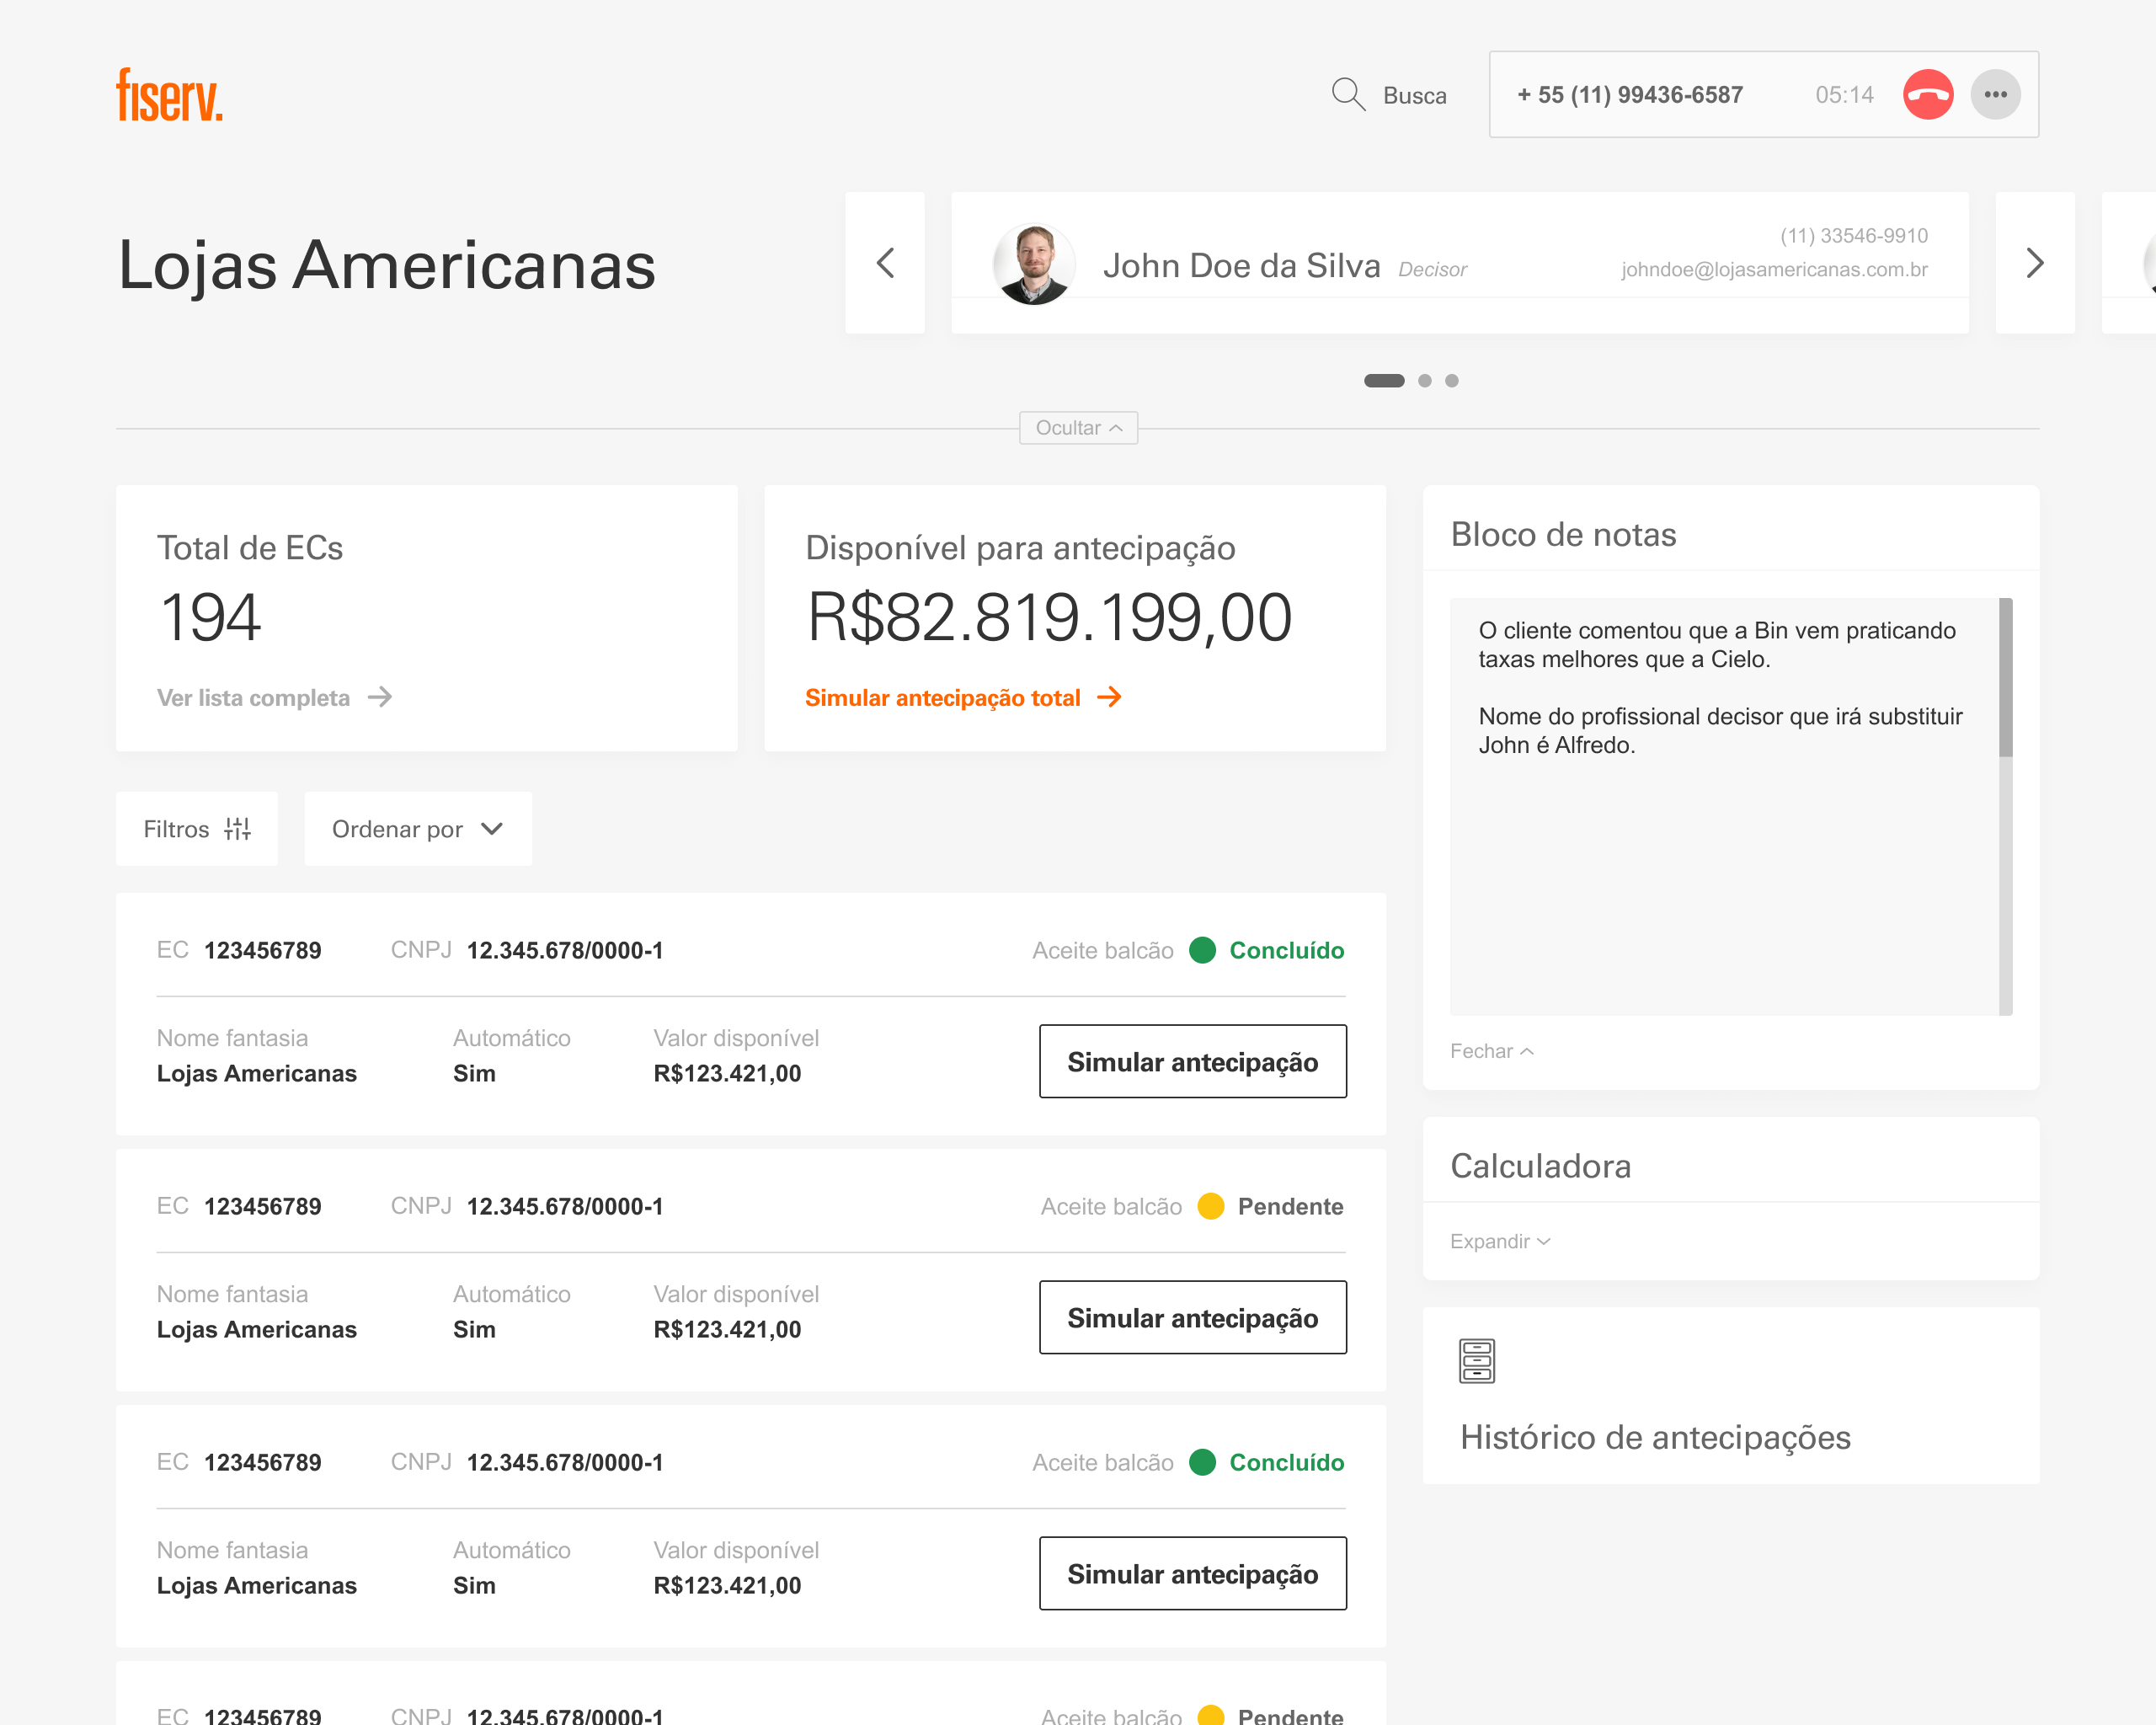This screenshot has width=2156, height=1725.
Task: Click yellow Pendente status dot in second card
Action: 1210,1206
